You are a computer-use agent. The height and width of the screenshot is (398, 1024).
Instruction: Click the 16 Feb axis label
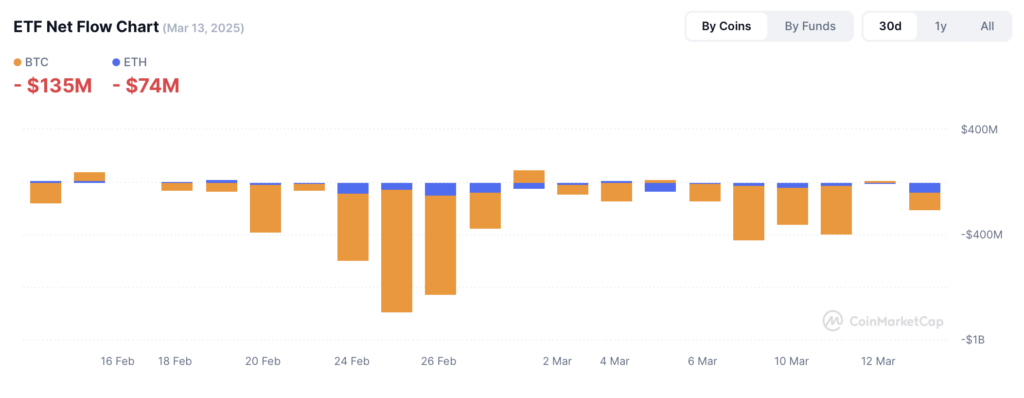(118, 361)
